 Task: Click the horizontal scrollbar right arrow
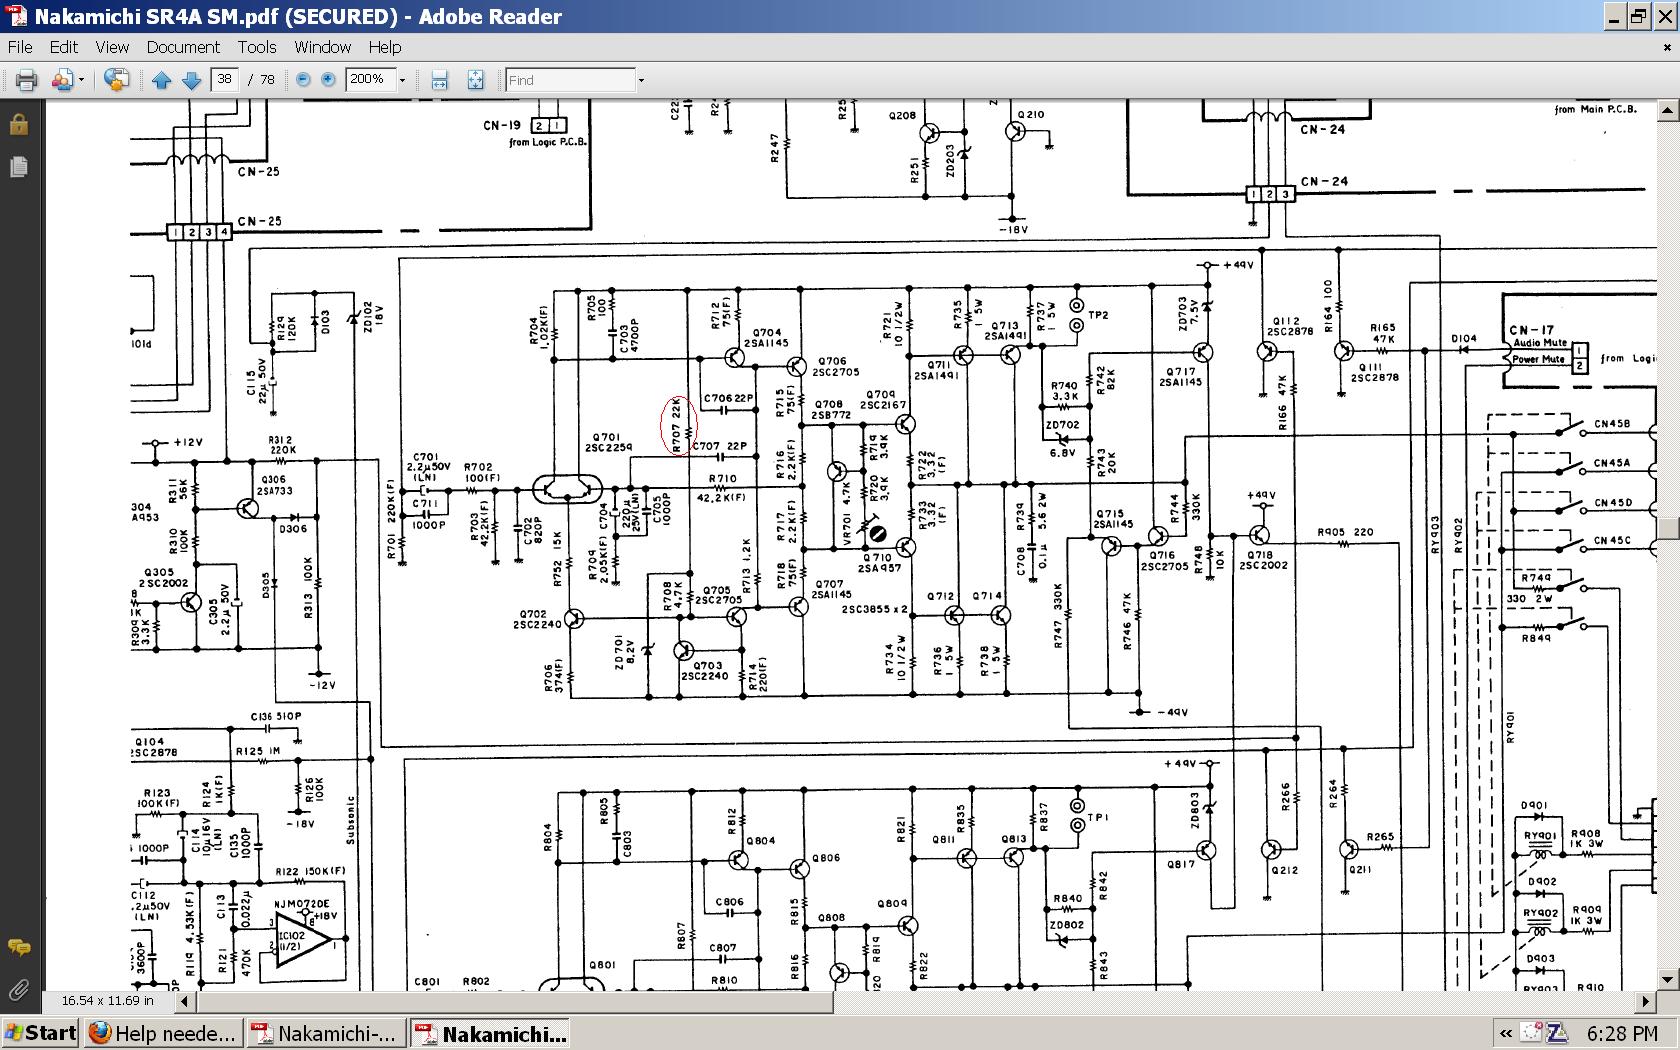click(1646, 1000)
